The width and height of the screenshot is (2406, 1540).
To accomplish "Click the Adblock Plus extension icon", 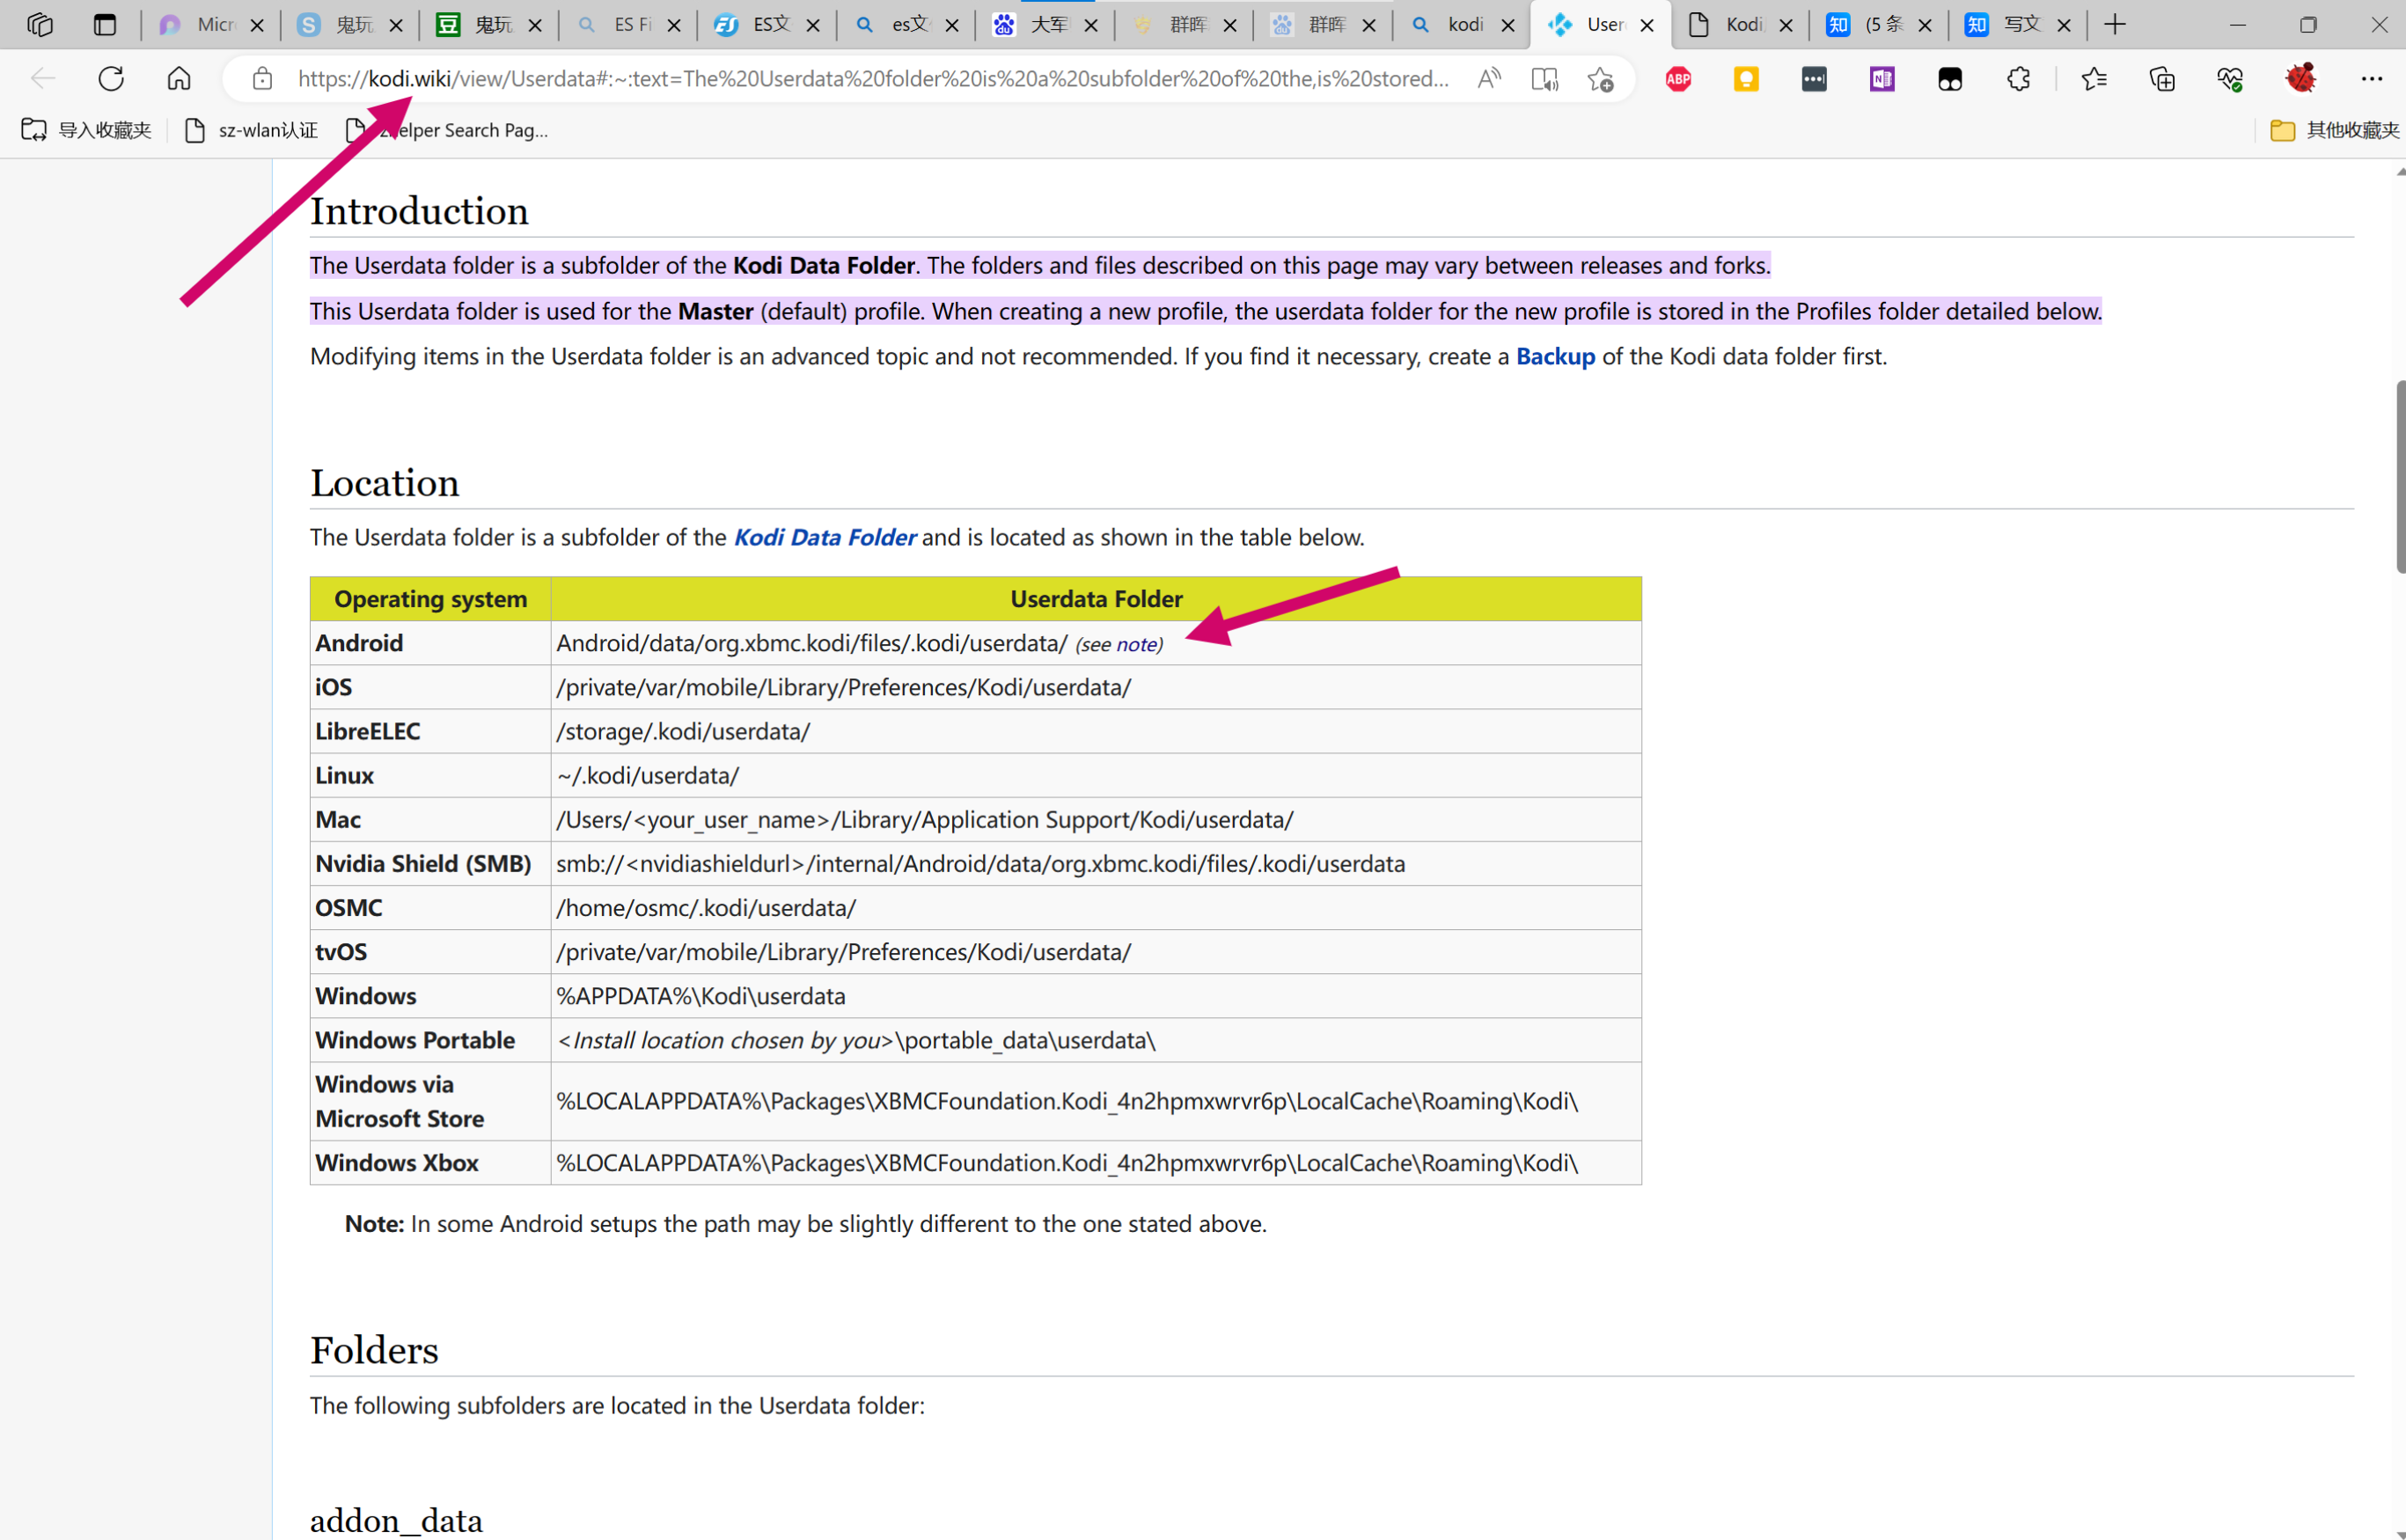I will coord(1678,79).
